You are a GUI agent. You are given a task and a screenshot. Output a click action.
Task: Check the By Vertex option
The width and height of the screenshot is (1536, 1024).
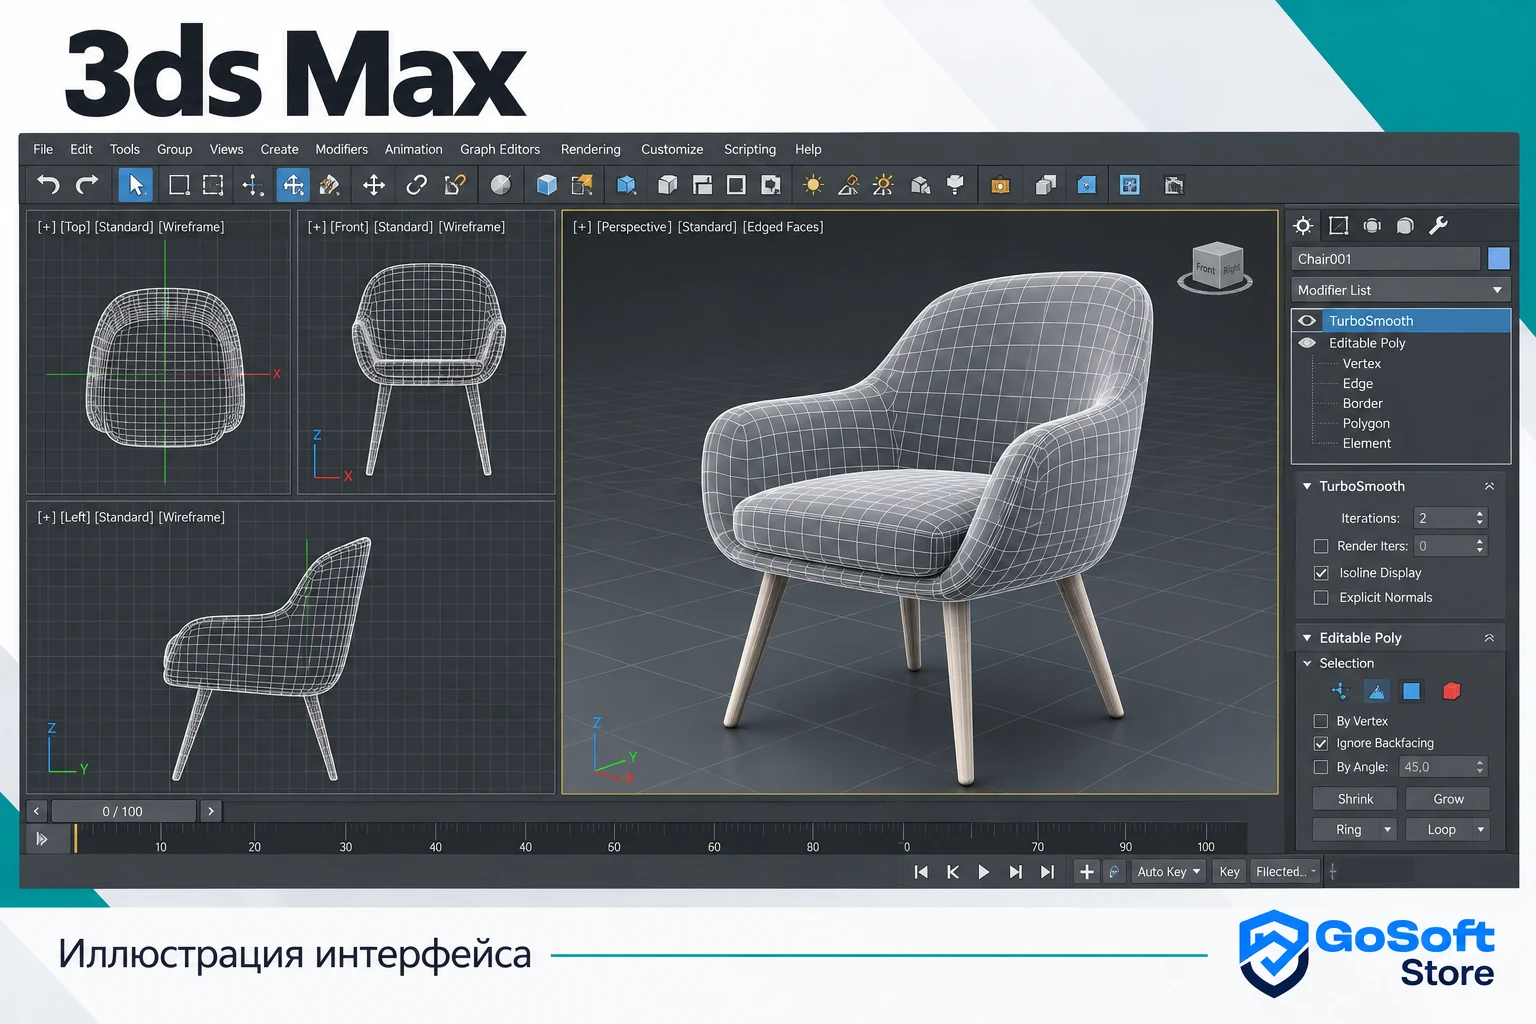coord(1321,721)
